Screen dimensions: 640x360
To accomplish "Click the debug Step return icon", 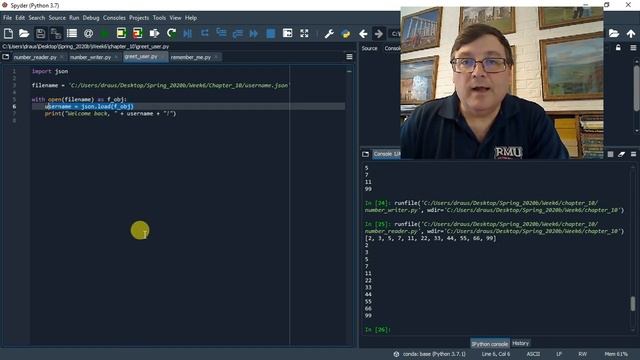I will [238, 33].
